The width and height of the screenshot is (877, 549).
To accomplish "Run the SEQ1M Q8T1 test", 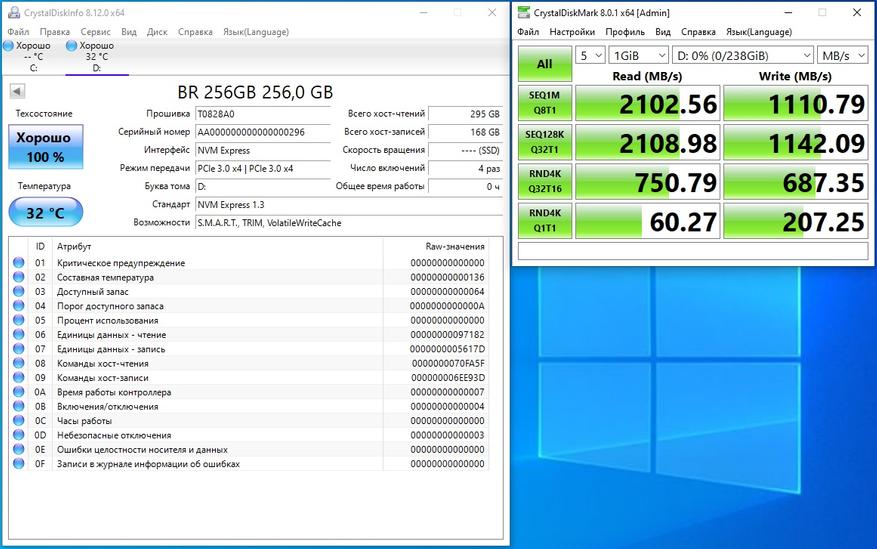I will pos(544,104).
